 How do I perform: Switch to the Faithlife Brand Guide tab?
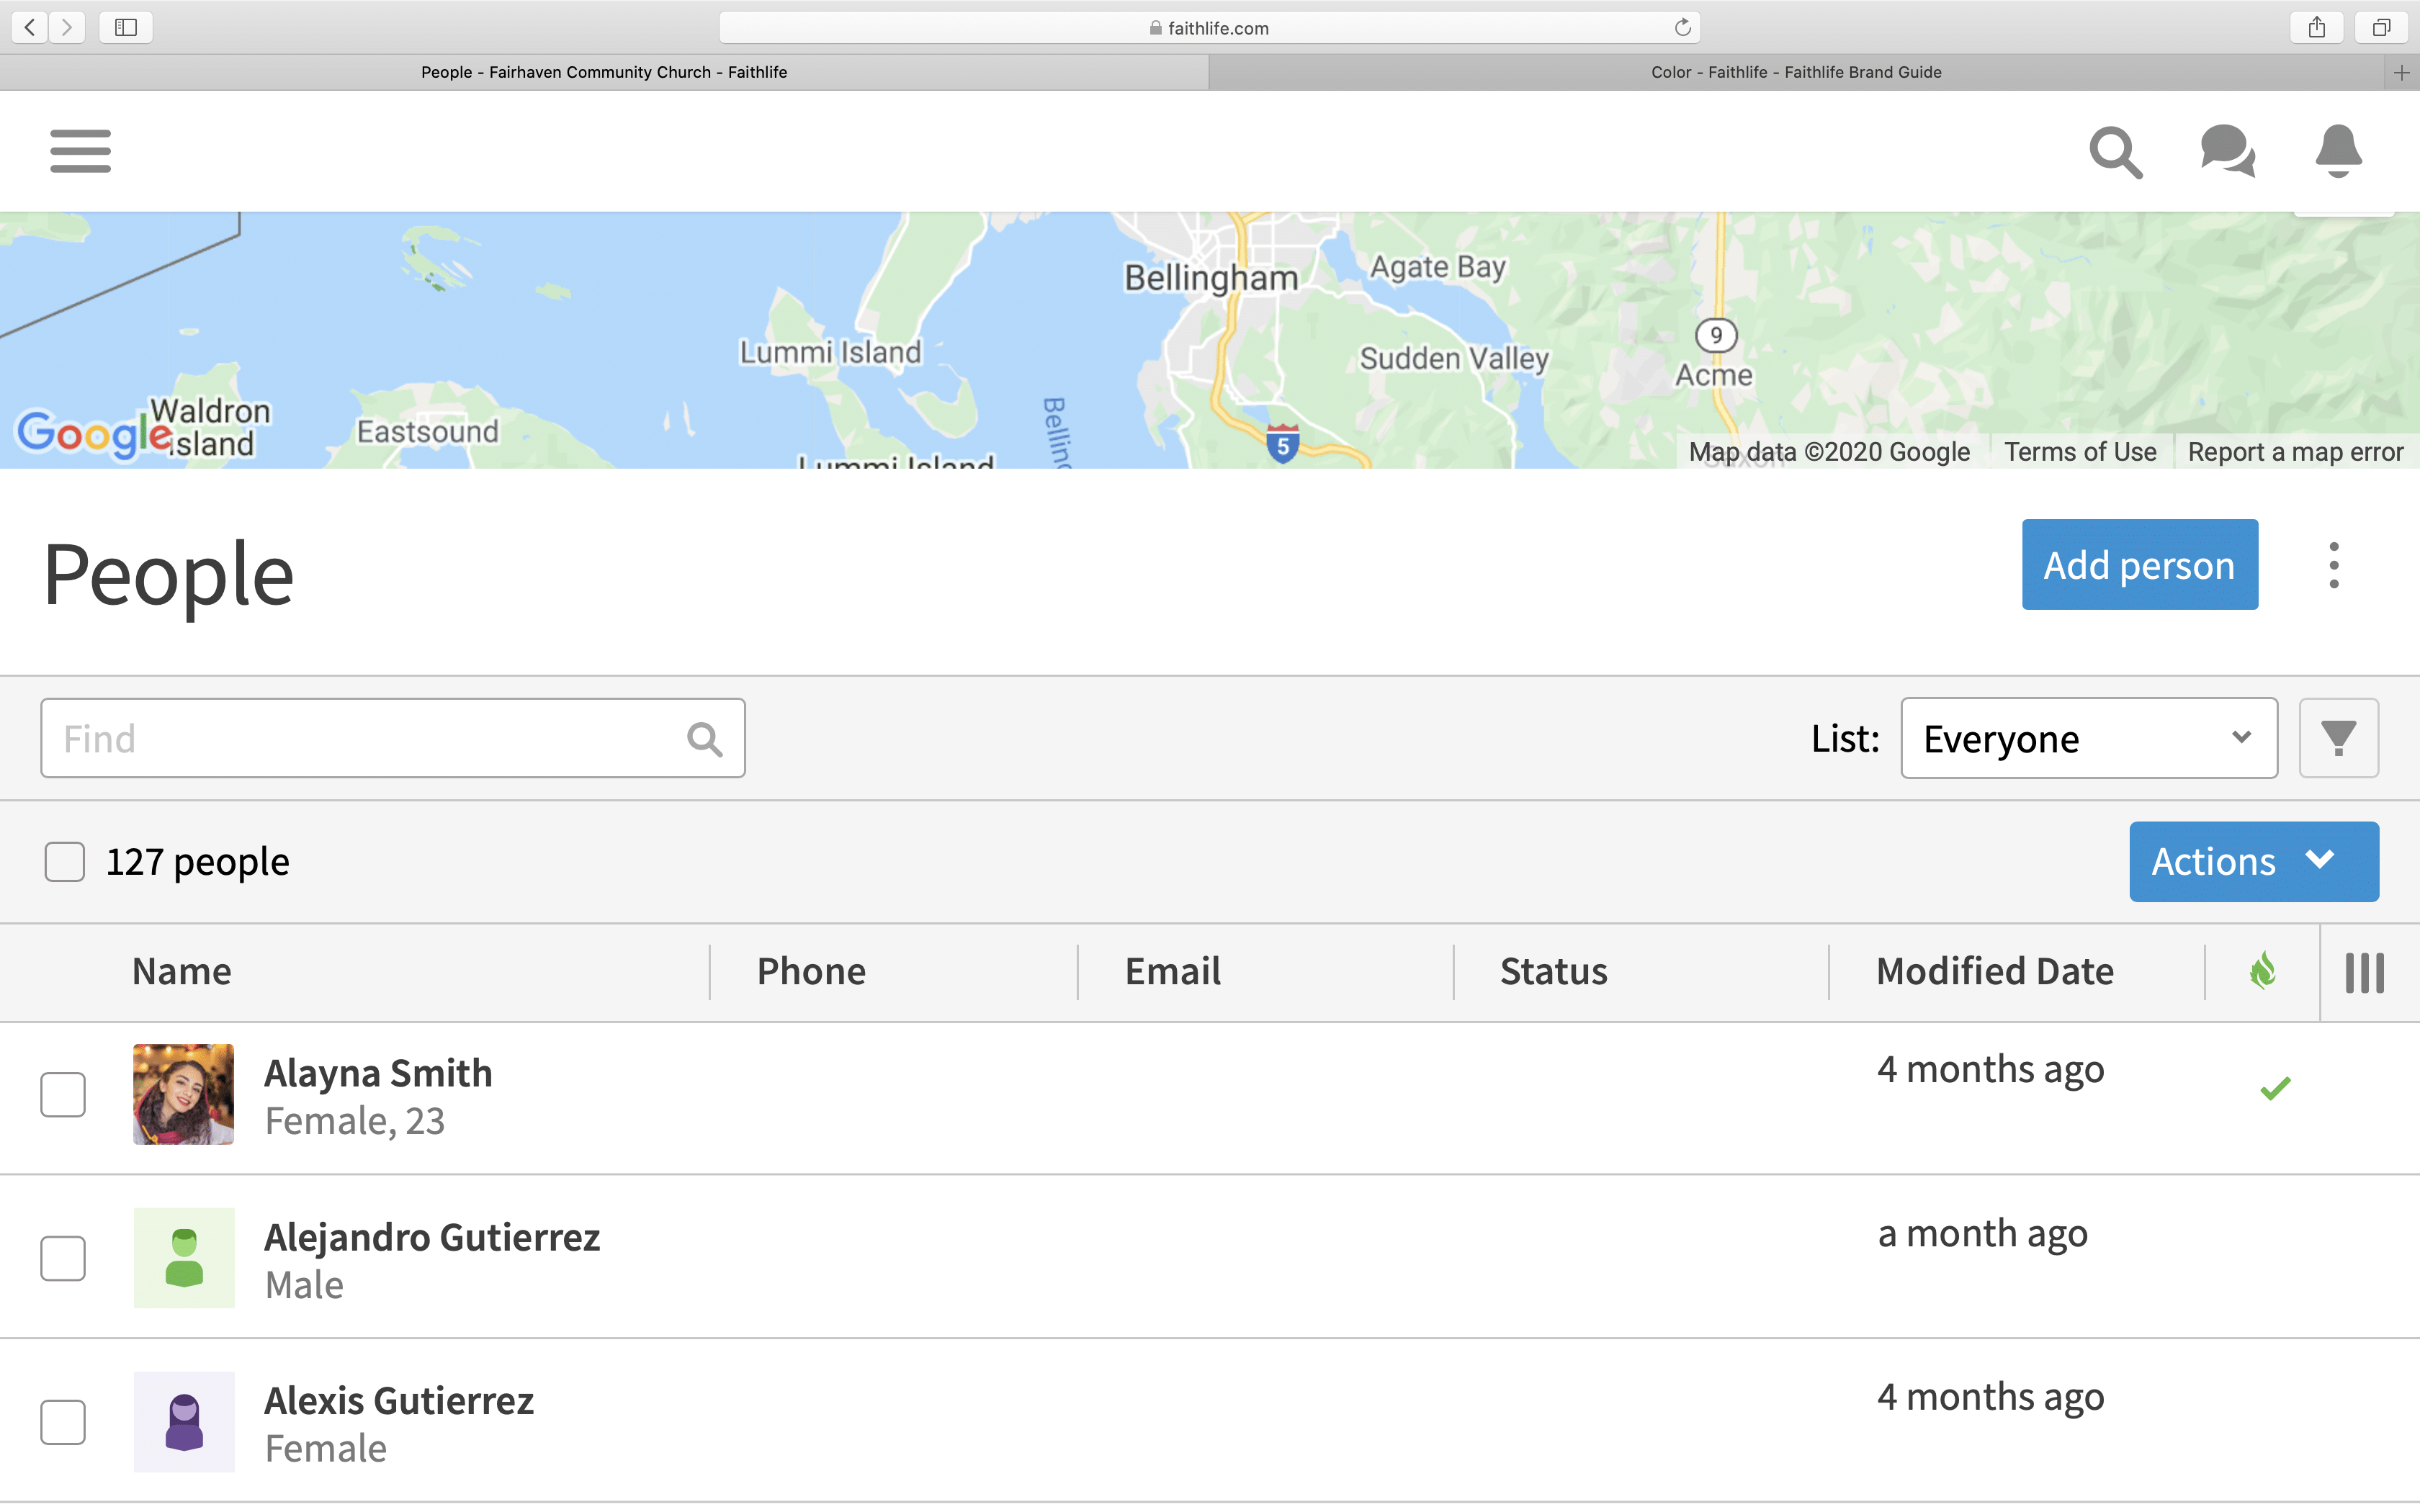pos(1796,72)
